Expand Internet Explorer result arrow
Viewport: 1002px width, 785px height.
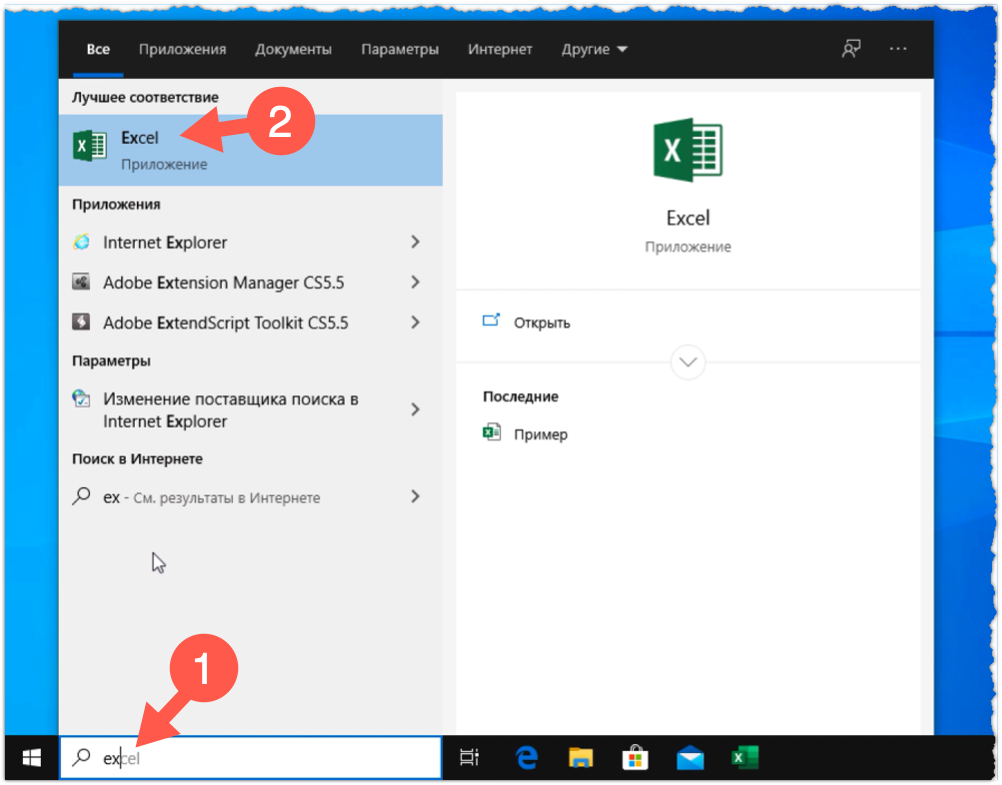(415, 242)
